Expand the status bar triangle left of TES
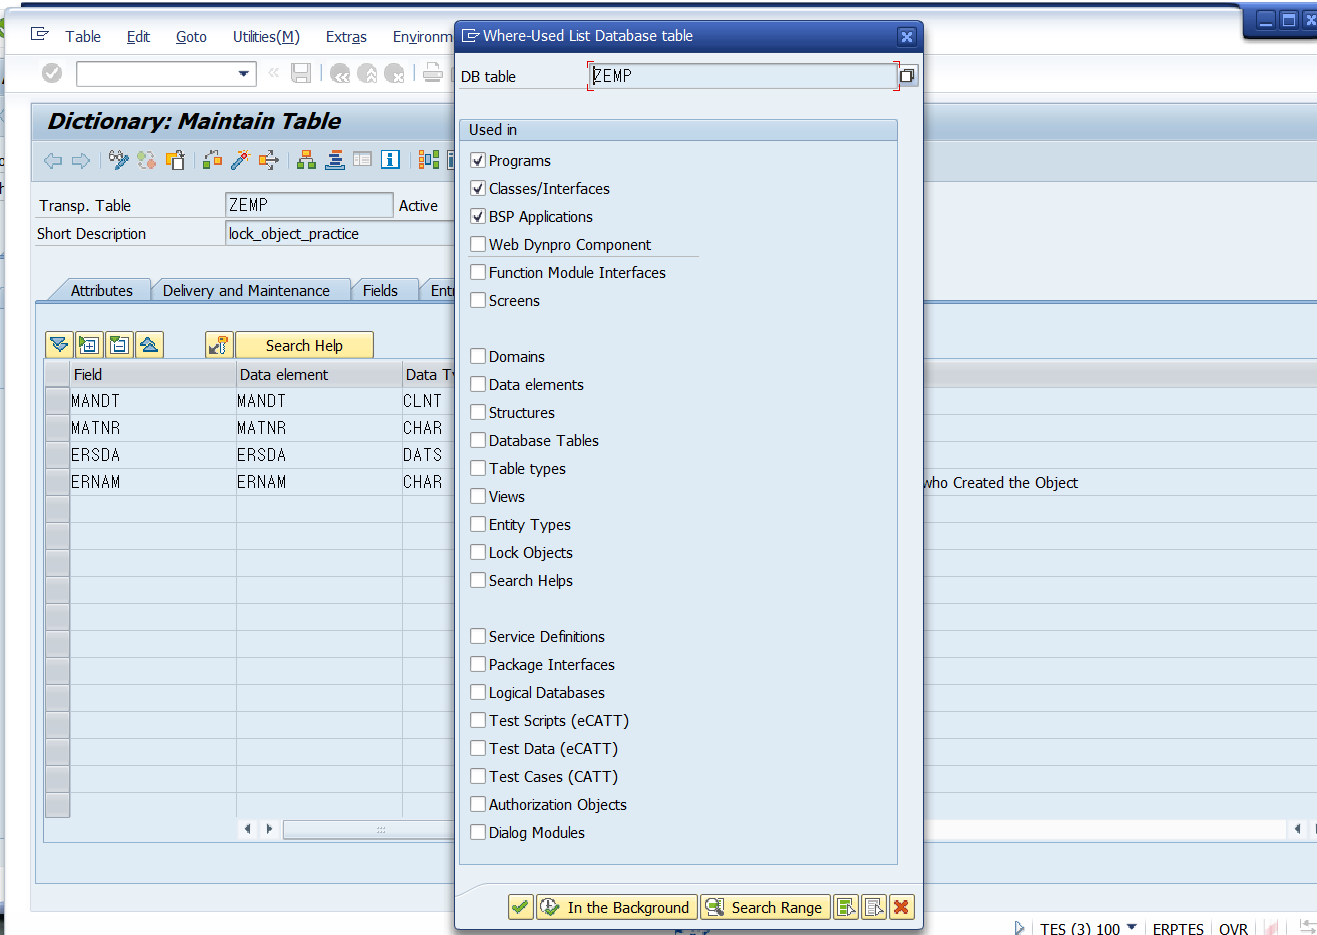The image size is (1317, 935). coord(1019,928)
